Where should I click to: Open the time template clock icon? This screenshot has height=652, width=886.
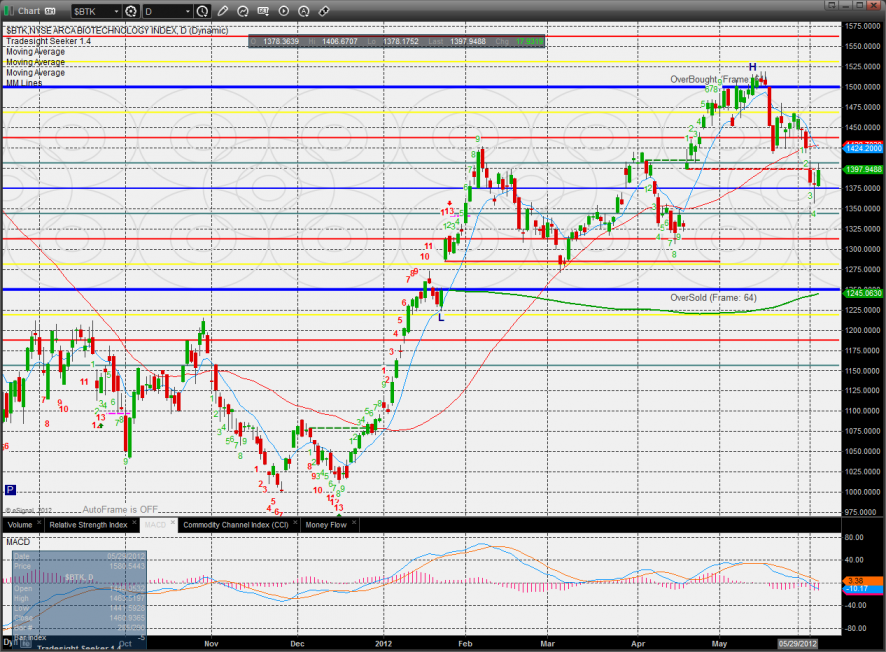[202, 11]
